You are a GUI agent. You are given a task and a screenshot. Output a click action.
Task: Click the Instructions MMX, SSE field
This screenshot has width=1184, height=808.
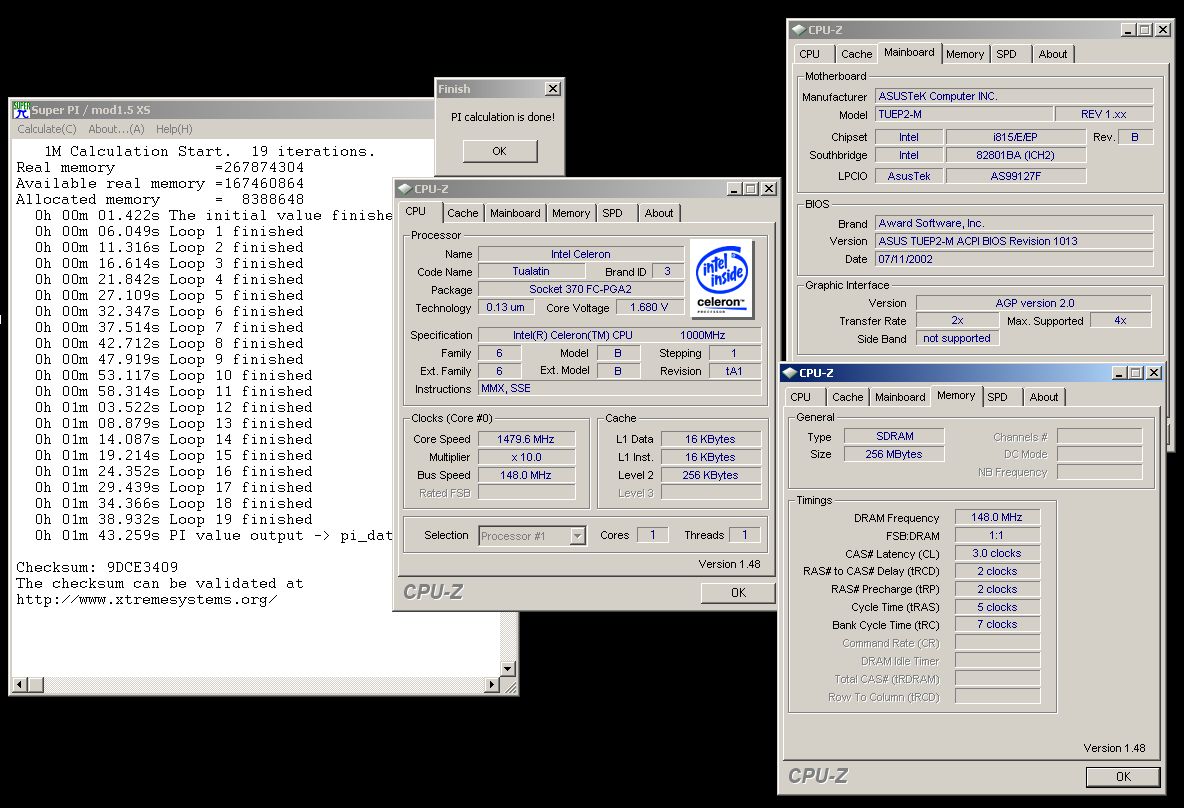pos(620,389)
